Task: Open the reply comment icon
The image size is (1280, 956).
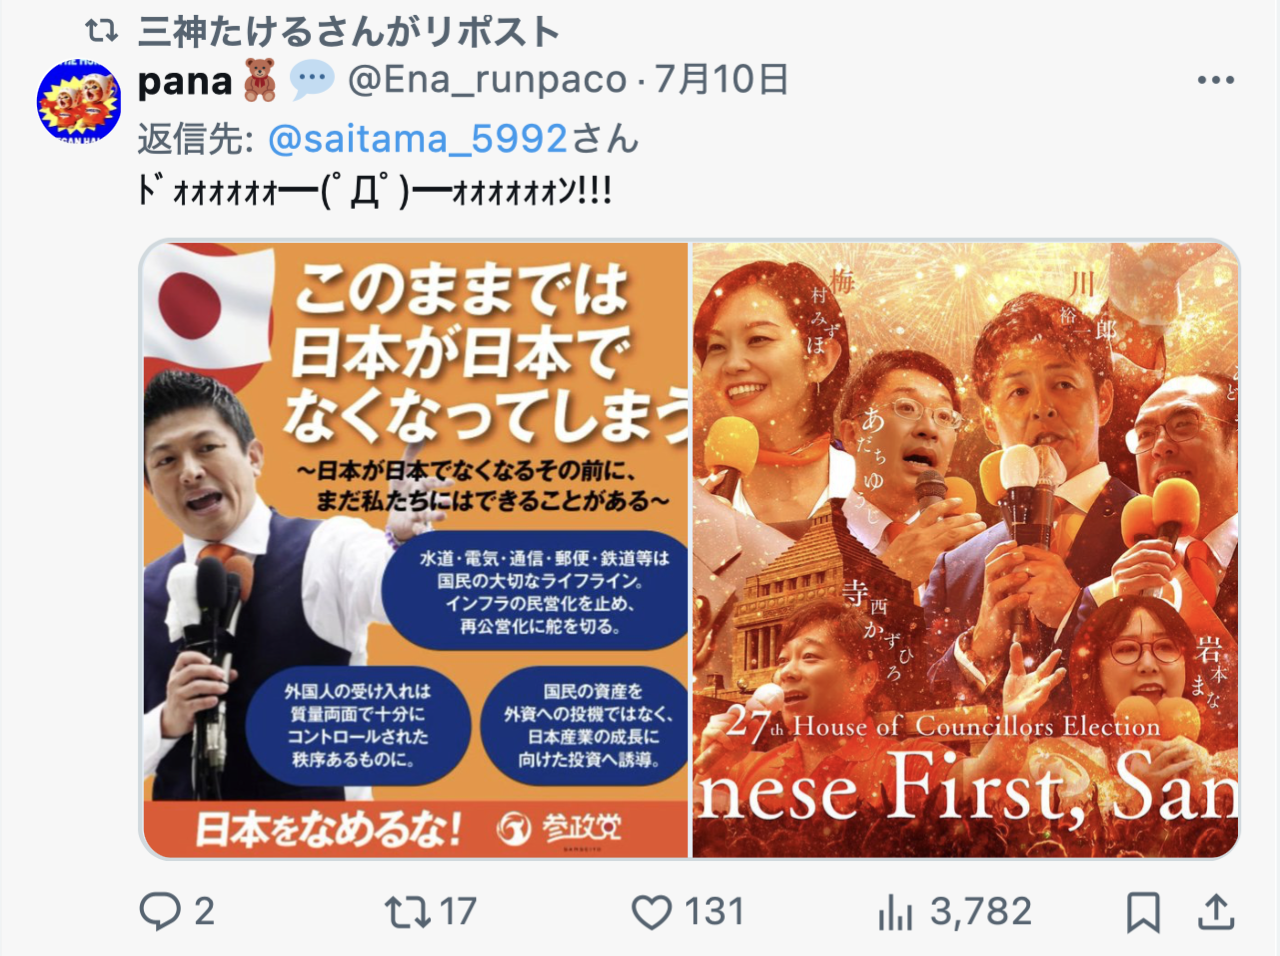Action: point(159,912)
